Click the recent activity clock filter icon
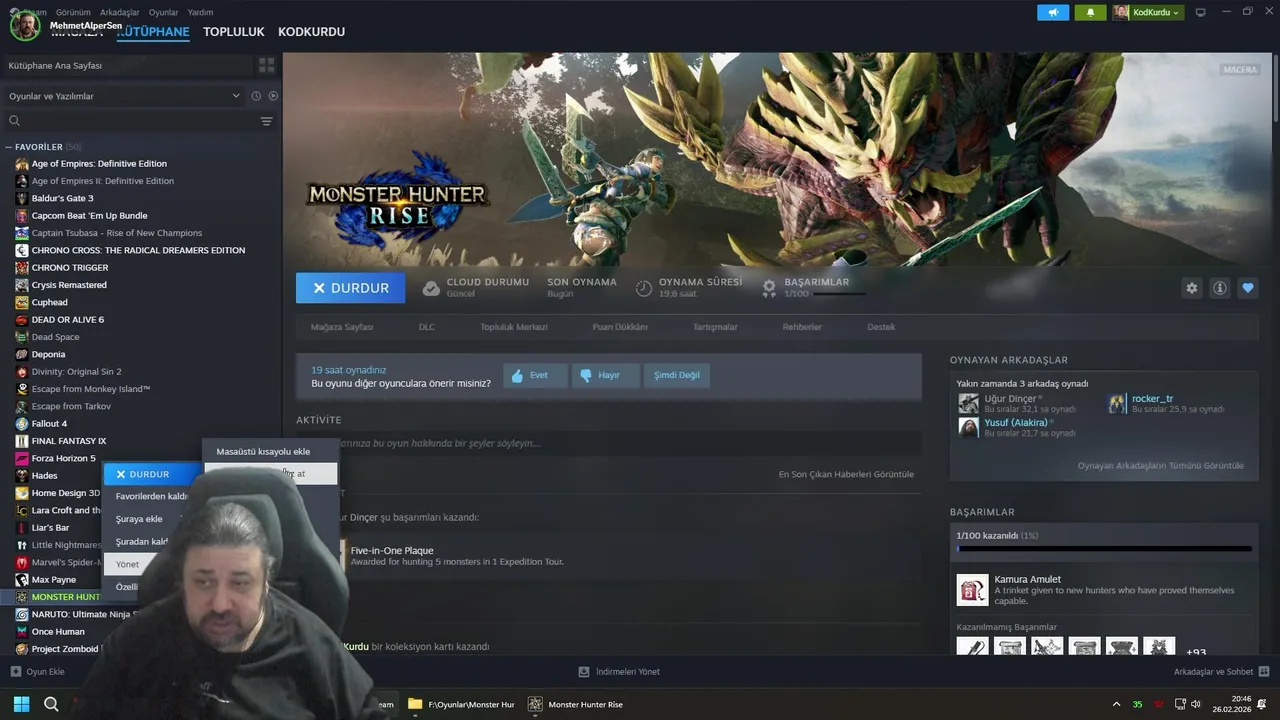The height and width of the screenshot is (720, 1280). tap(256, 96)
